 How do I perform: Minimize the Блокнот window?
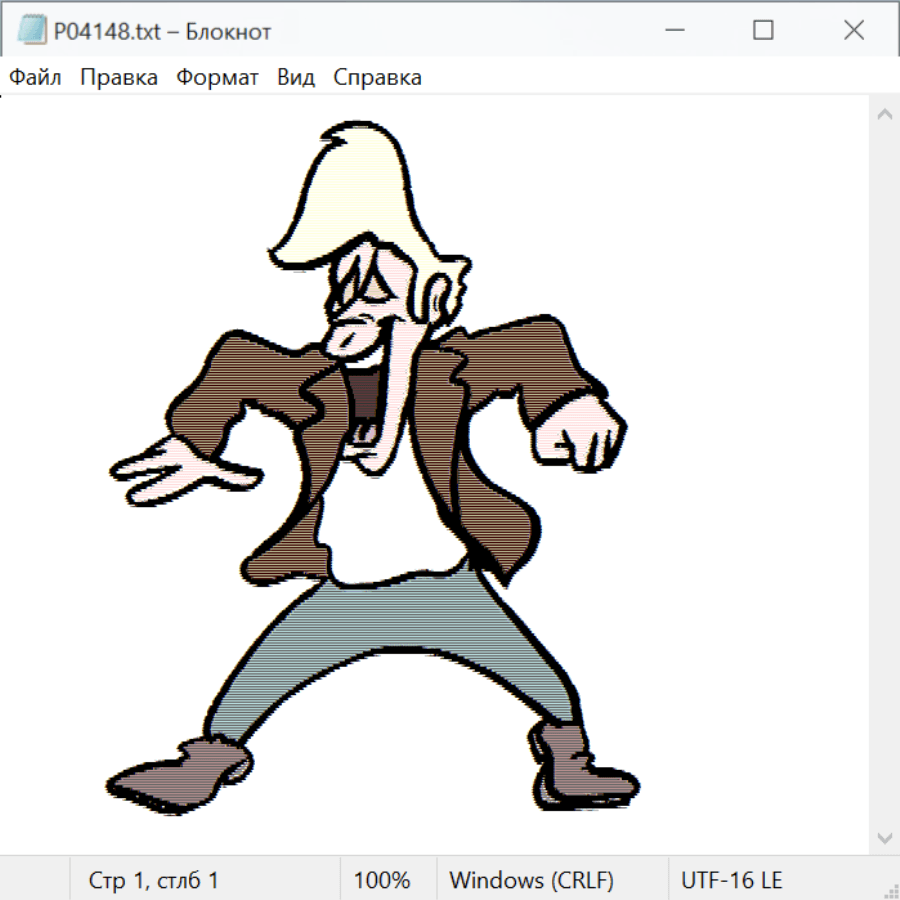(x=672, y=31)
